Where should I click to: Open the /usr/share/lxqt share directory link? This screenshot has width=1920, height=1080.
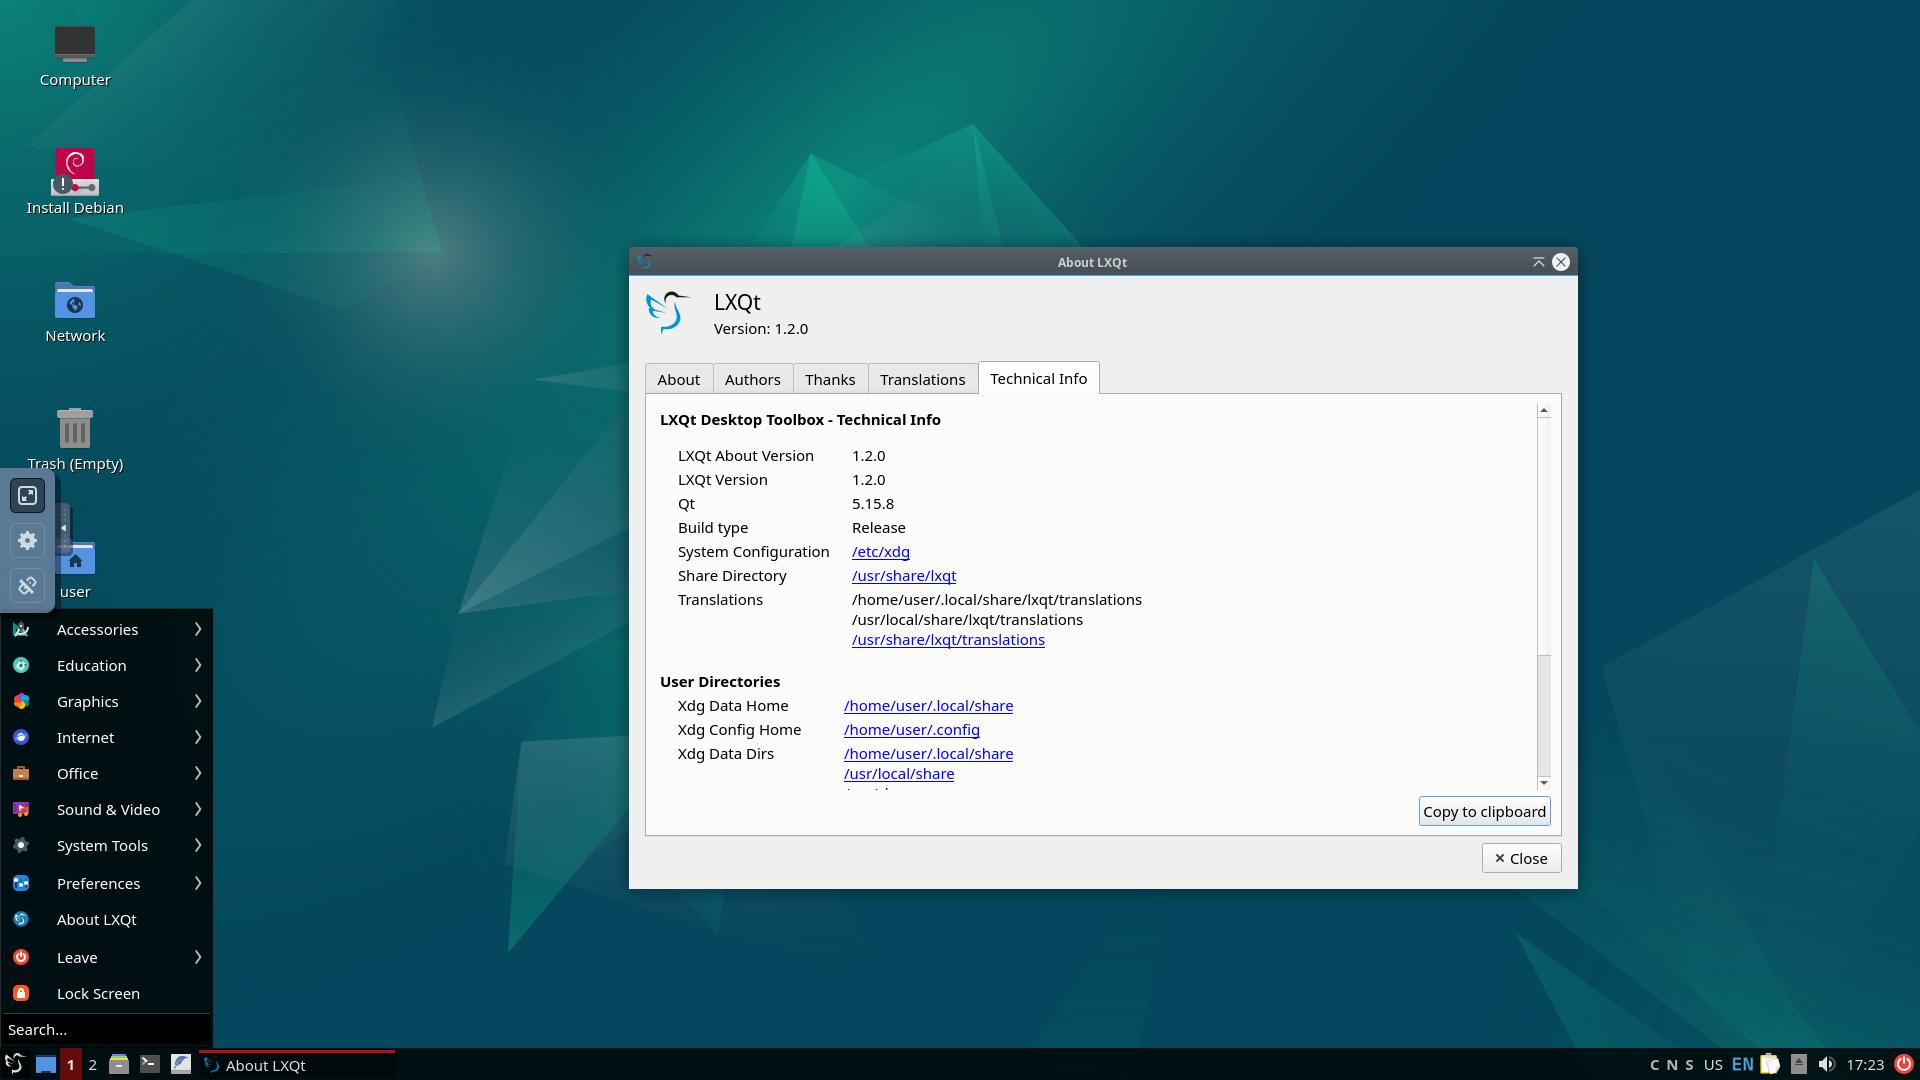[x=904, y=575]
